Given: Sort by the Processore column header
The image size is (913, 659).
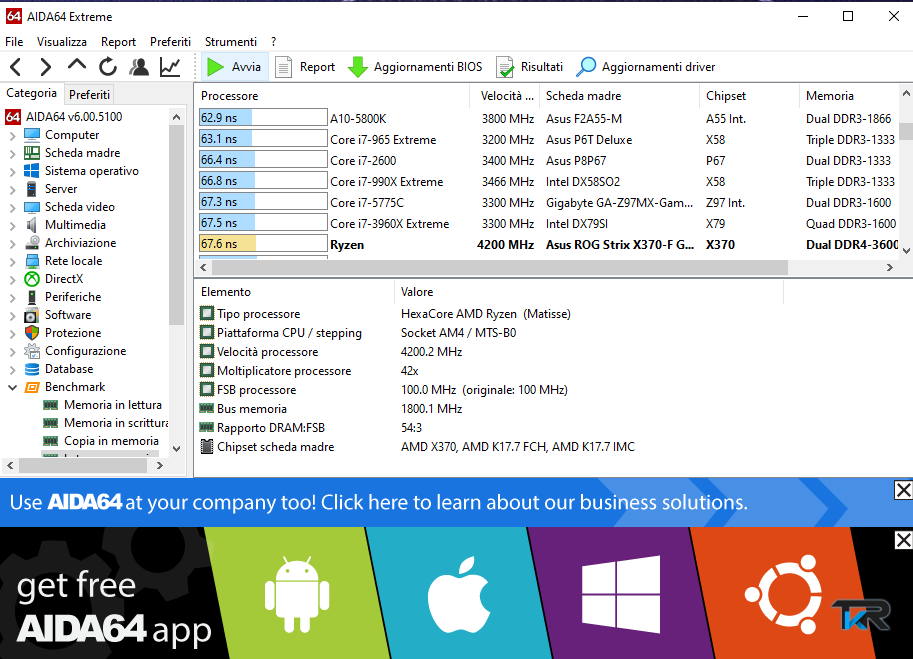Looking at the screenshot, I should (x=332, y=96).
